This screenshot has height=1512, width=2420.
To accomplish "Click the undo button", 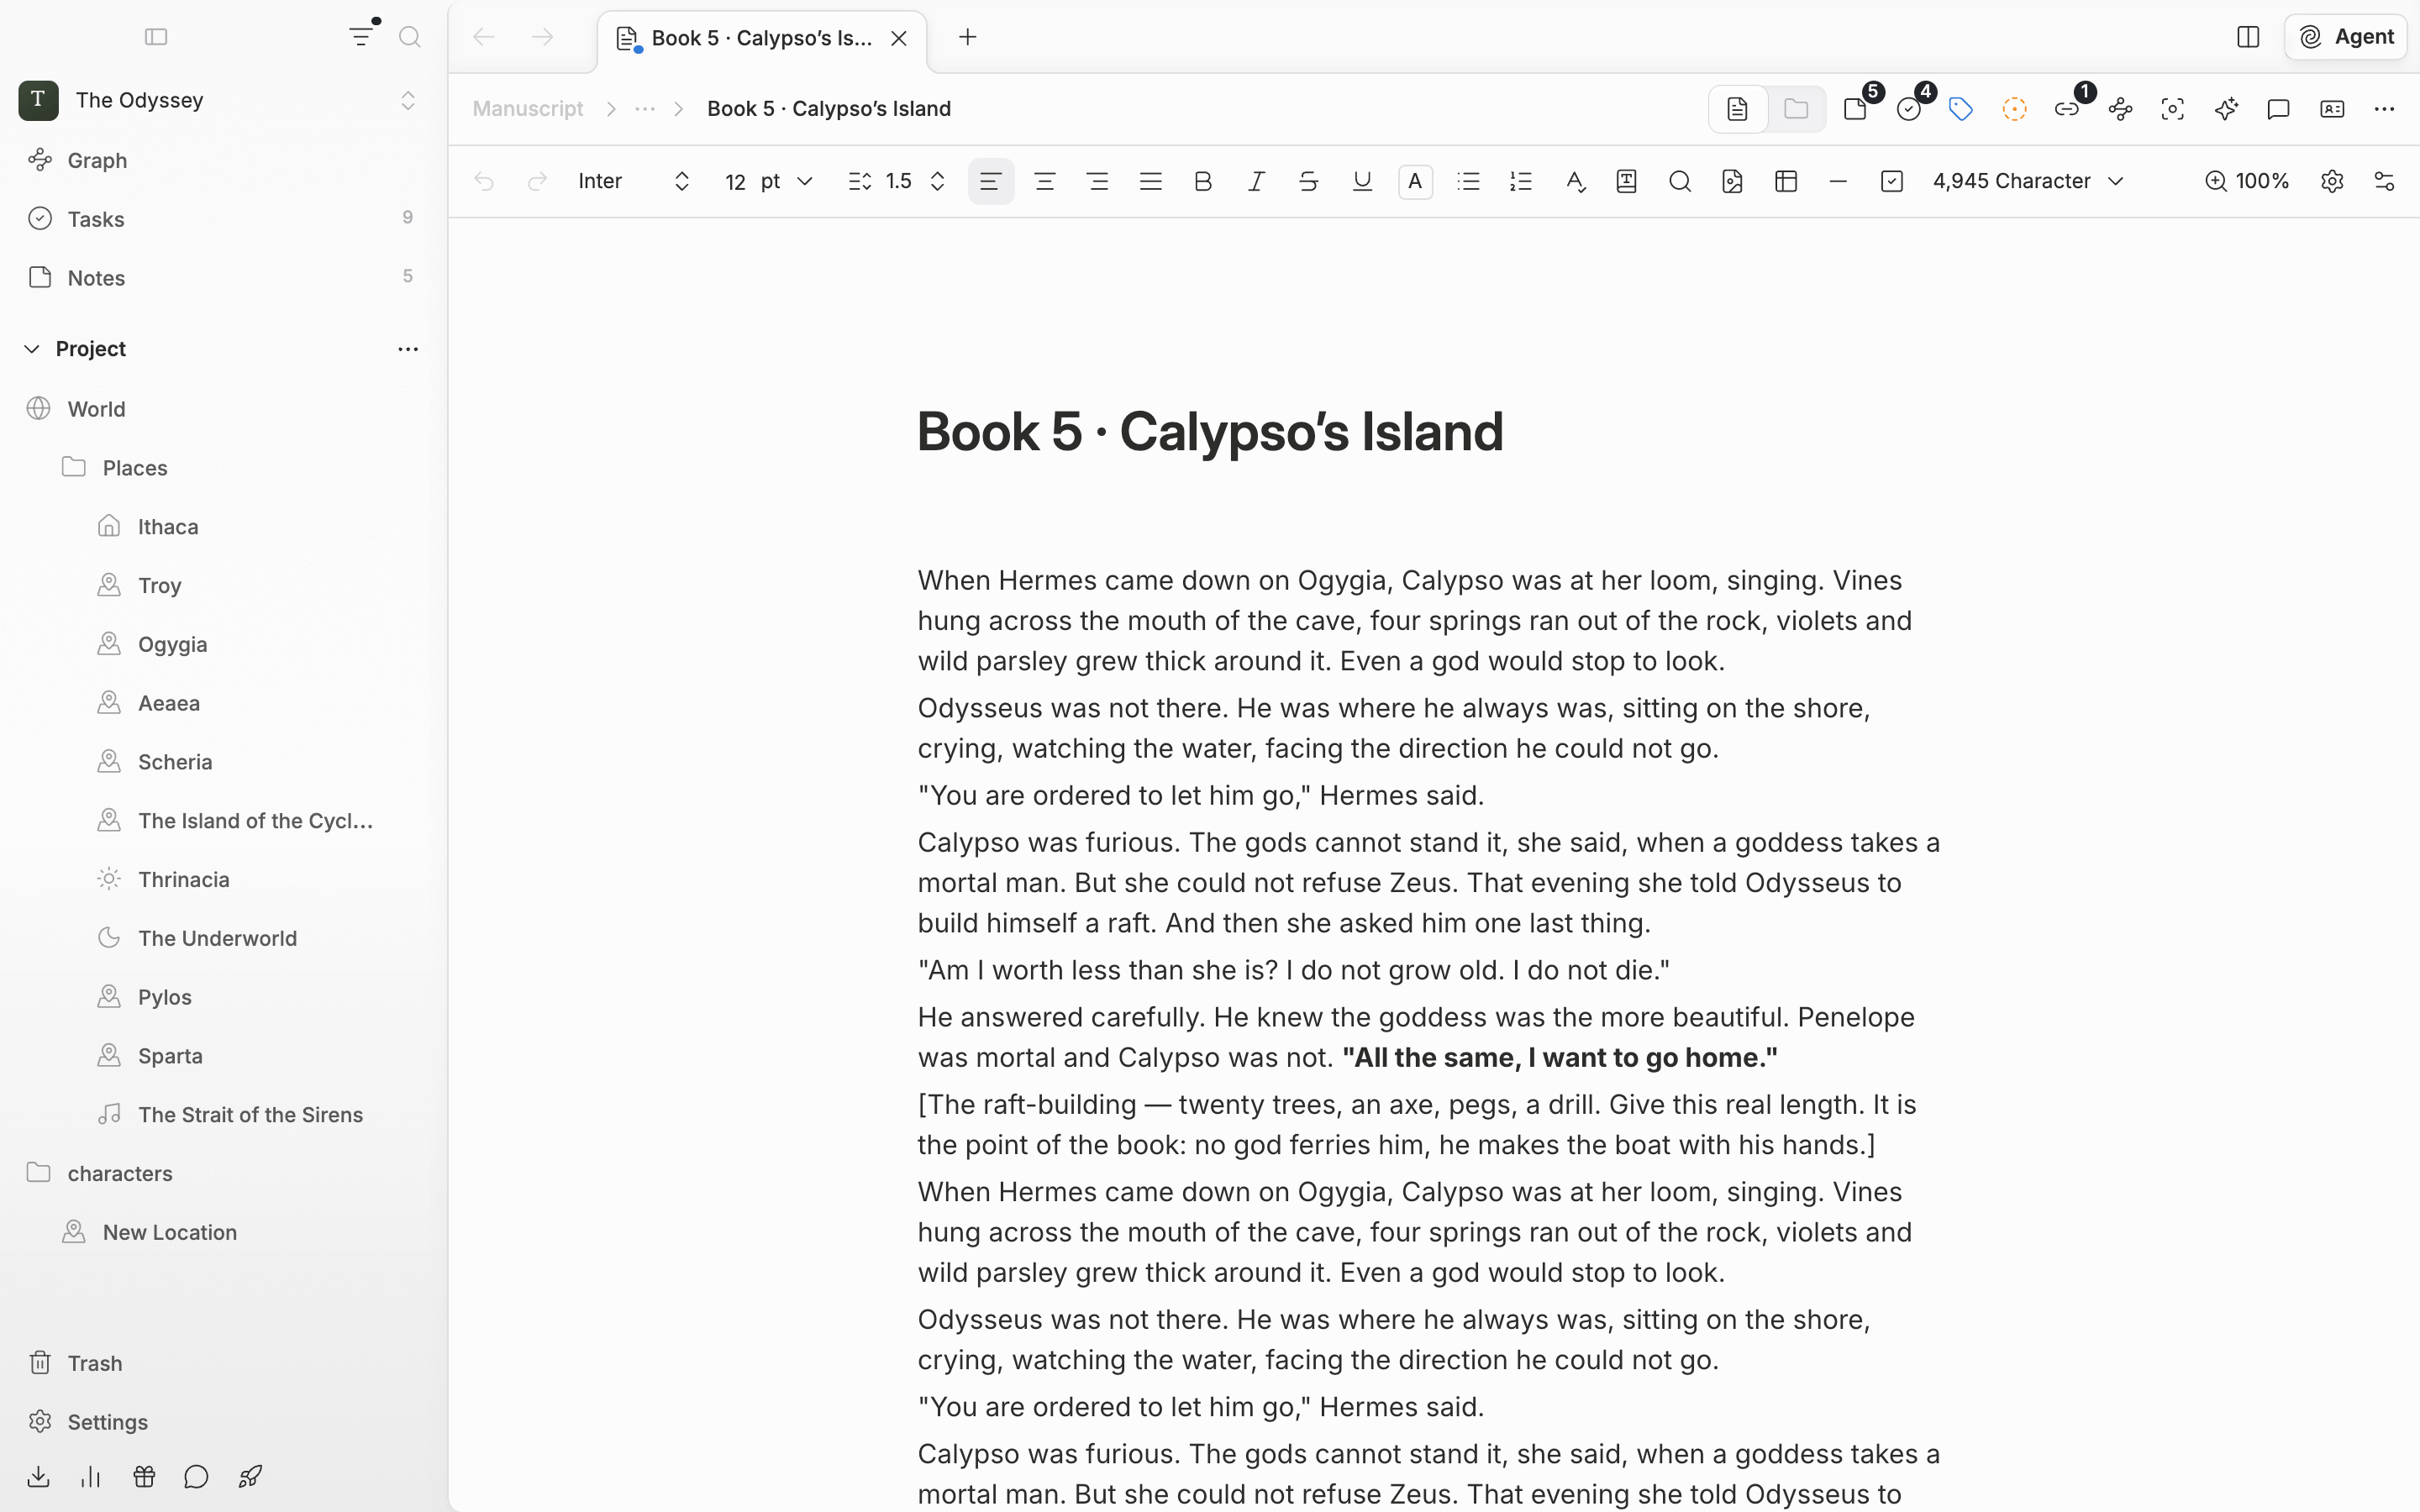I will (484, 181).
